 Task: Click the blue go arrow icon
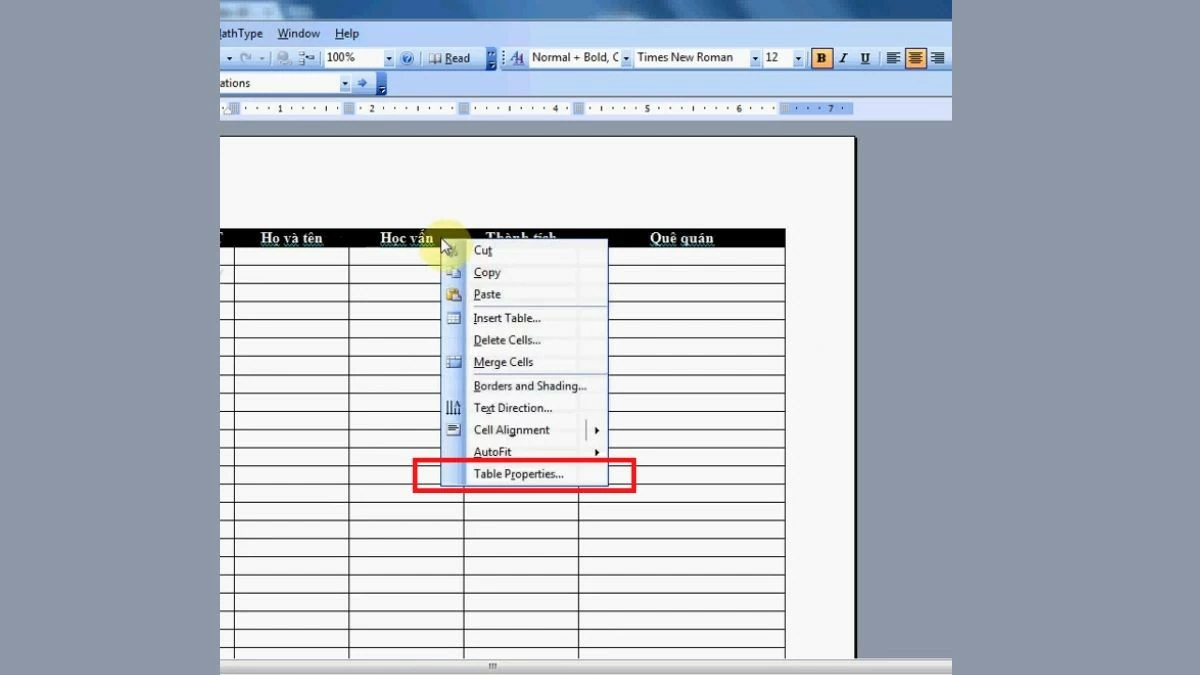coord(362,83)
